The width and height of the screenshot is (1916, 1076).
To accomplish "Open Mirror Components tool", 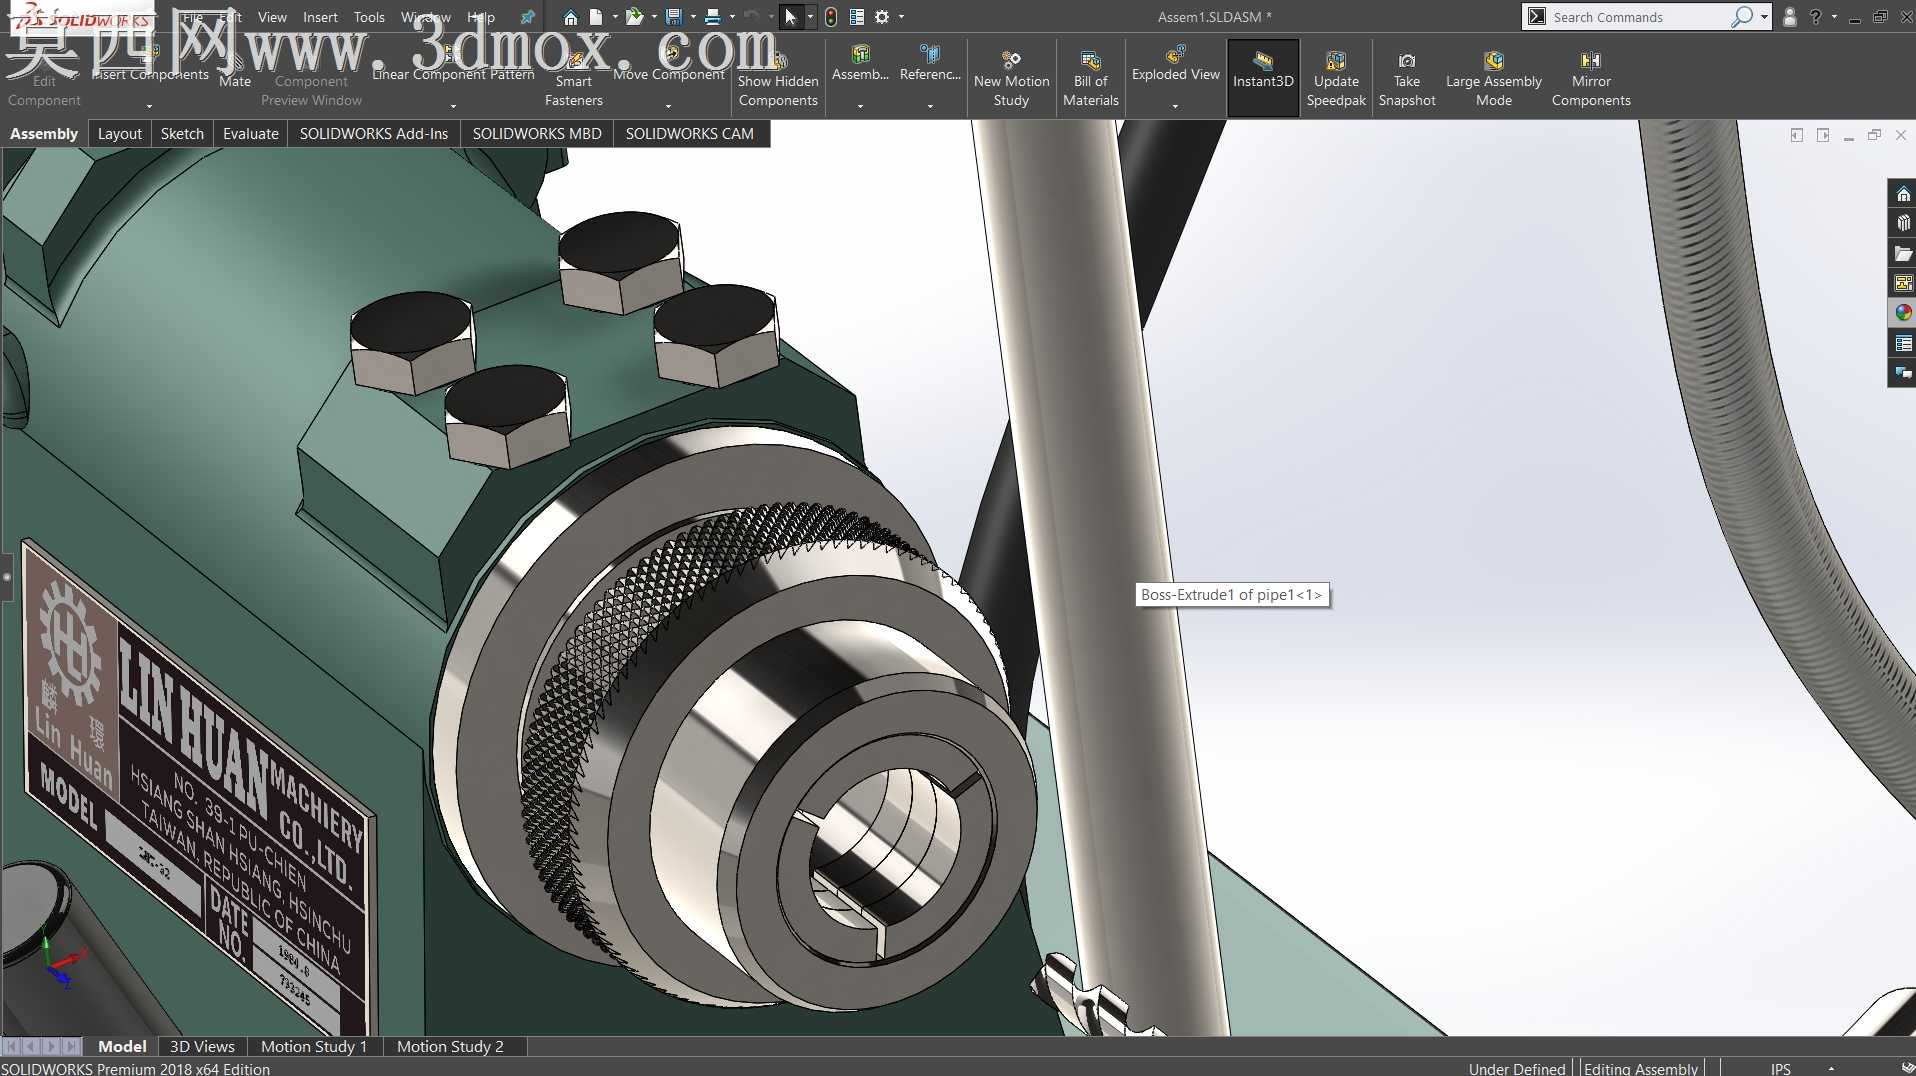I will pos(1591,79).
